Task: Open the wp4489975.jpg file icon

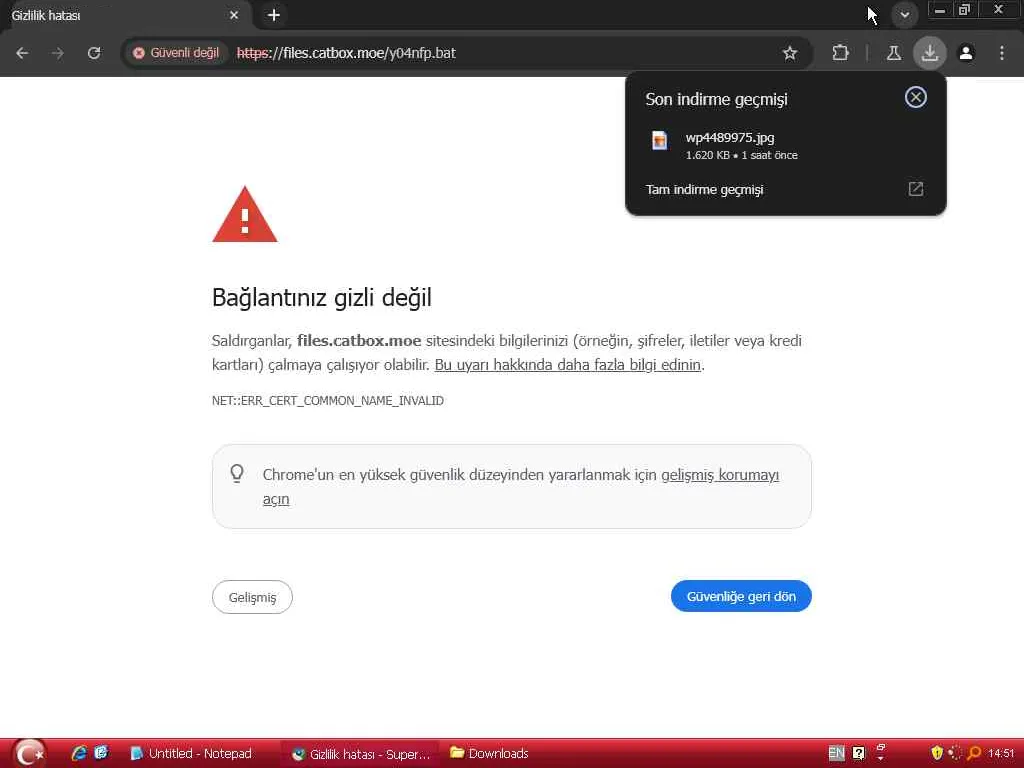Action: click(660, 140)
